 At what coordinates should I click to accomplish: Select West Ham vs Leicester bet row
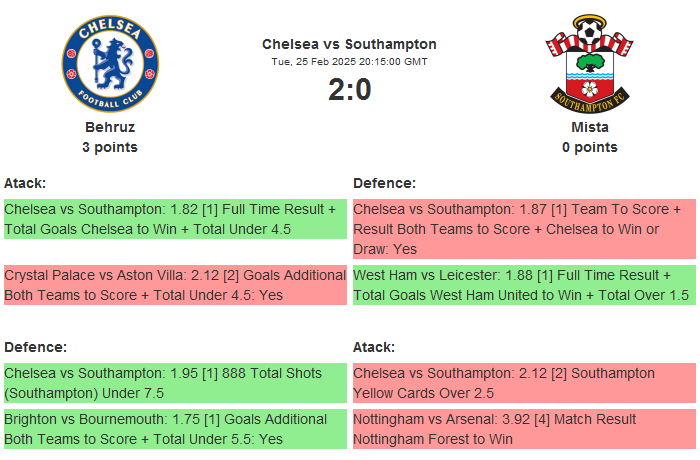tap(524, 285)
